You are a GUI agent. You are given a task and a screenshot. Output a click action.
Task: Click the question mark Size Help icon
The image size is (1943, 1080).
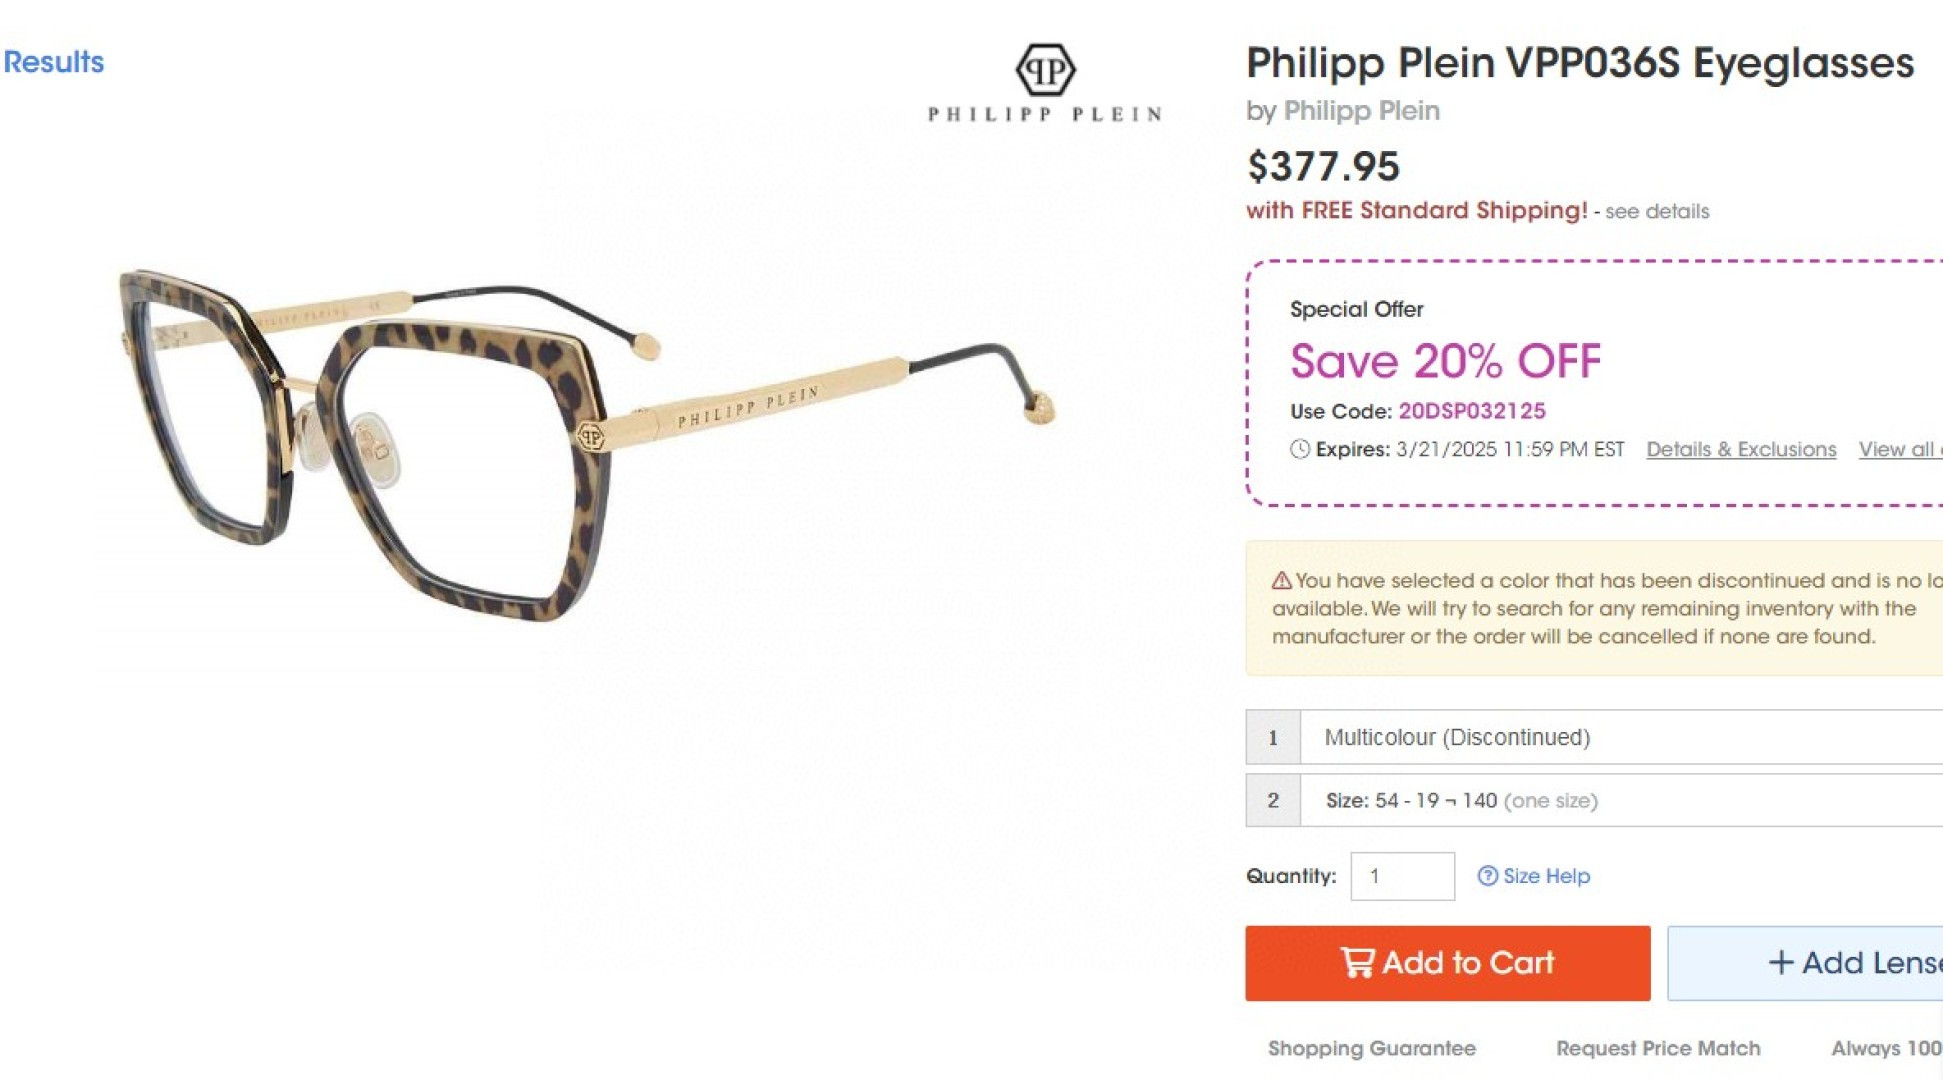click(1487, 876)
